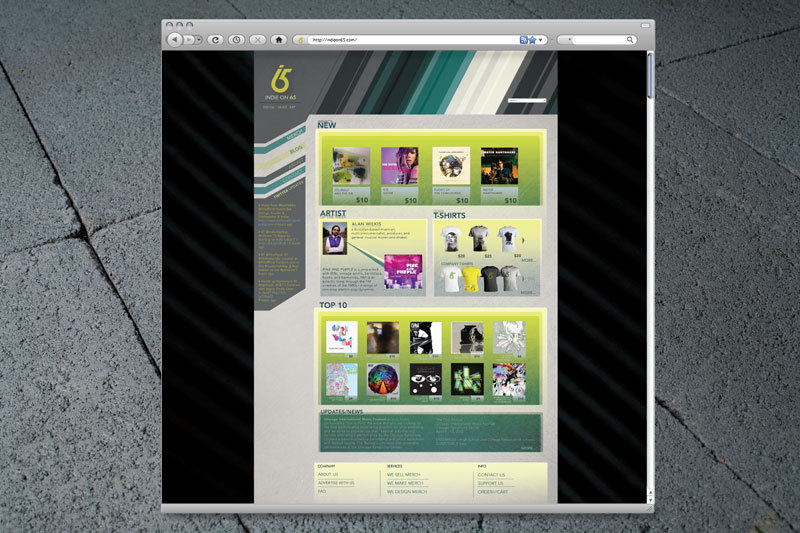Show next t-shirts with the arrow chevron
800x533 pixels.
click(x=523, y=240)
